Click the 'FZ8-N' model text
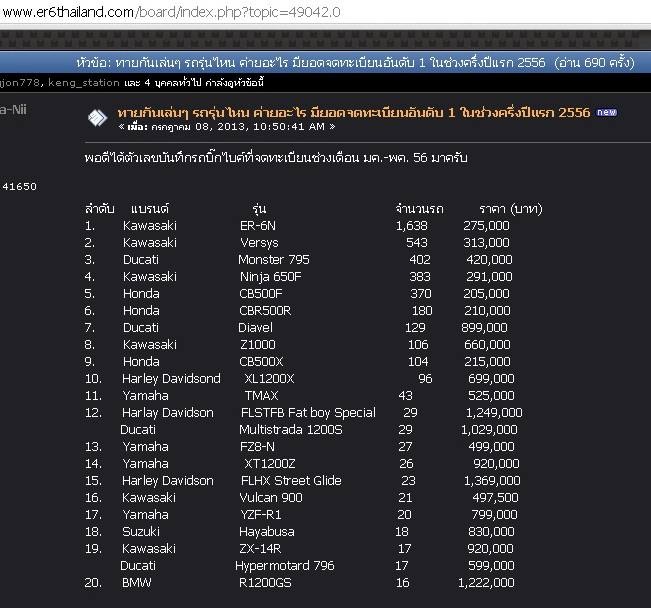651x608 pixels. pyautogui.click(x=257, y=447)
